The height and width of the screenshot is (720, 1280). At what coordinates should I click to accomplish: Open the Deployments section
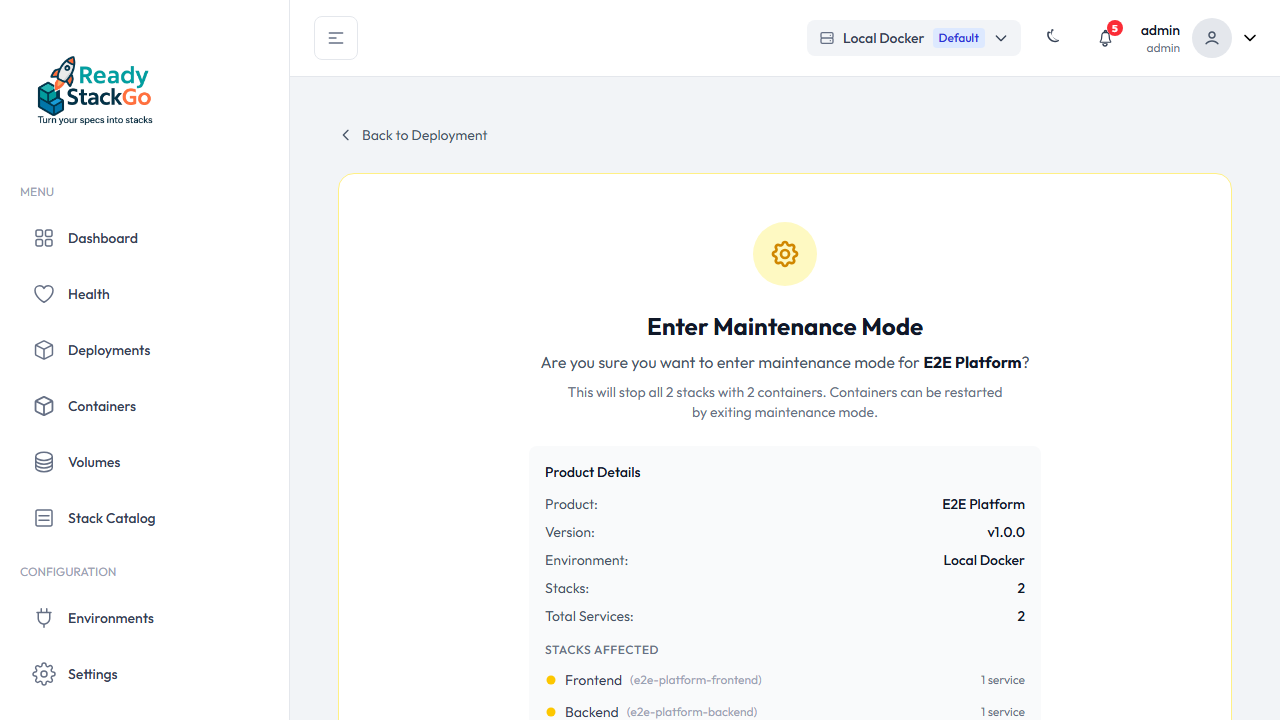click(x=108, y=350)
